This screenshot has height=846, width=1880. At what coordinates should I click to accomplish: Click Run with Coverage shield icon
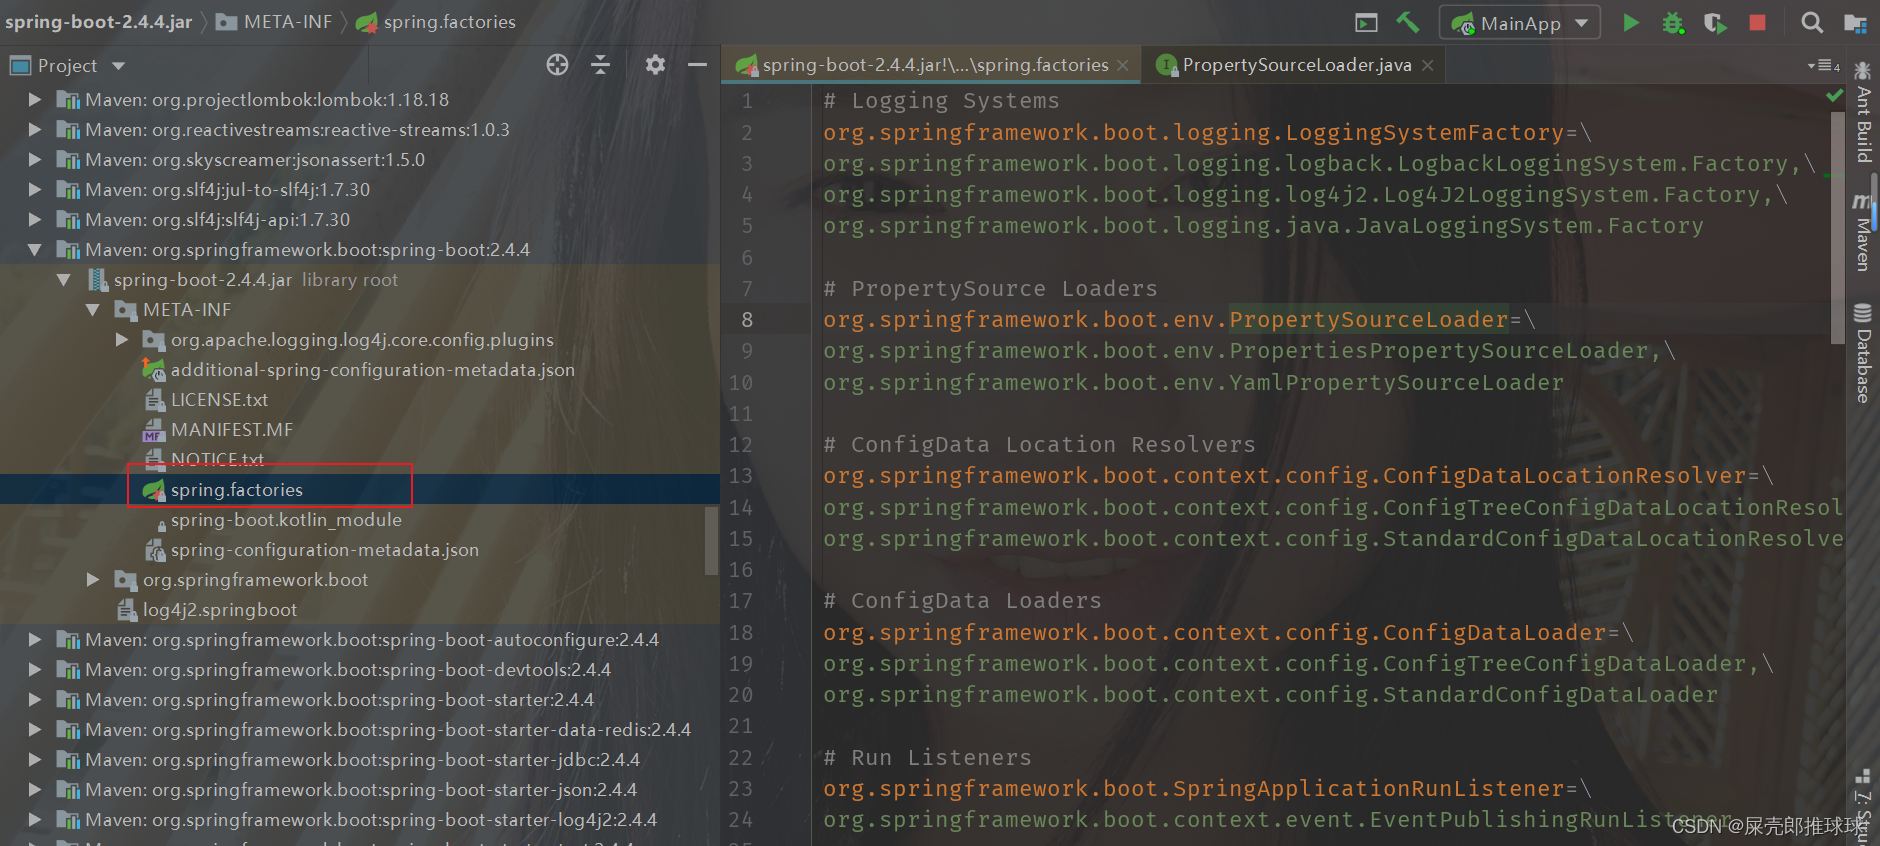click(x=1715, y=22)
